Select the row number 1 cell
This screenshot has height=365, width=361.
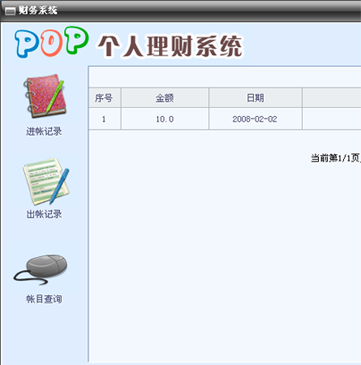coord(105,119)
